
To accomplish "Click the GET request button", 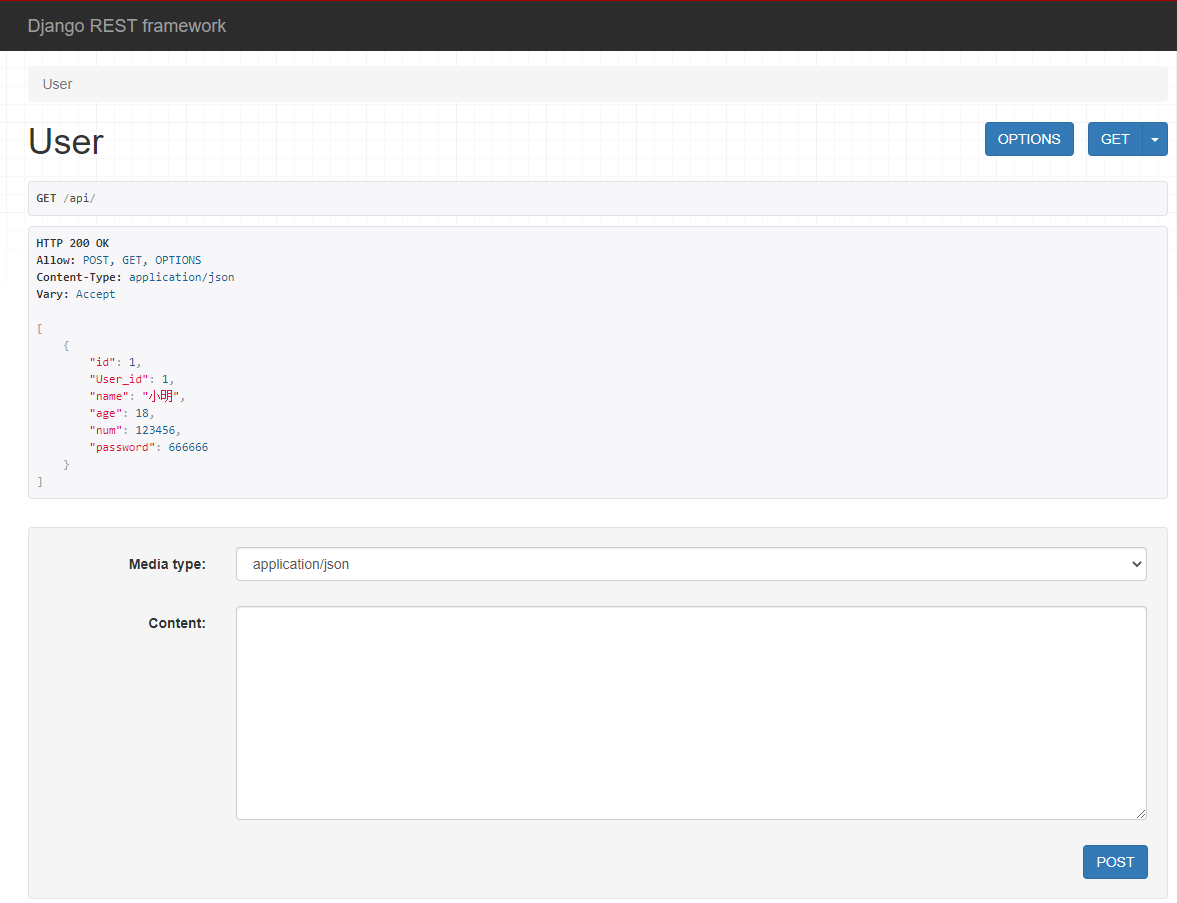I will click(x=1114, y=139).
